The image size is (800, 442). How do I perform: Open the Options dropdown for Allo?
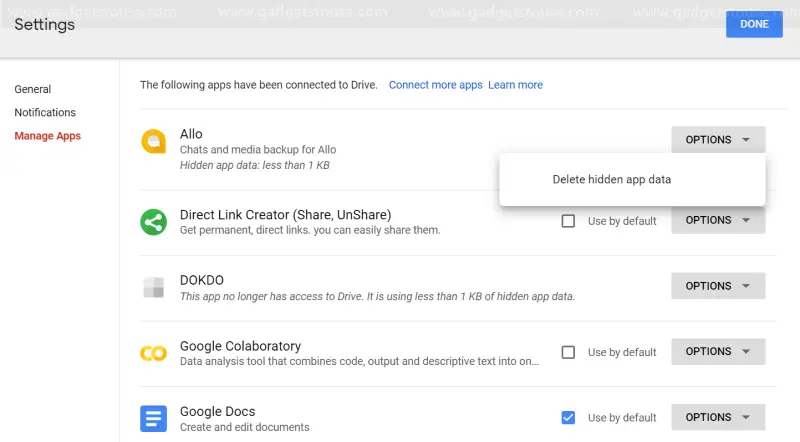coord(718,139)
